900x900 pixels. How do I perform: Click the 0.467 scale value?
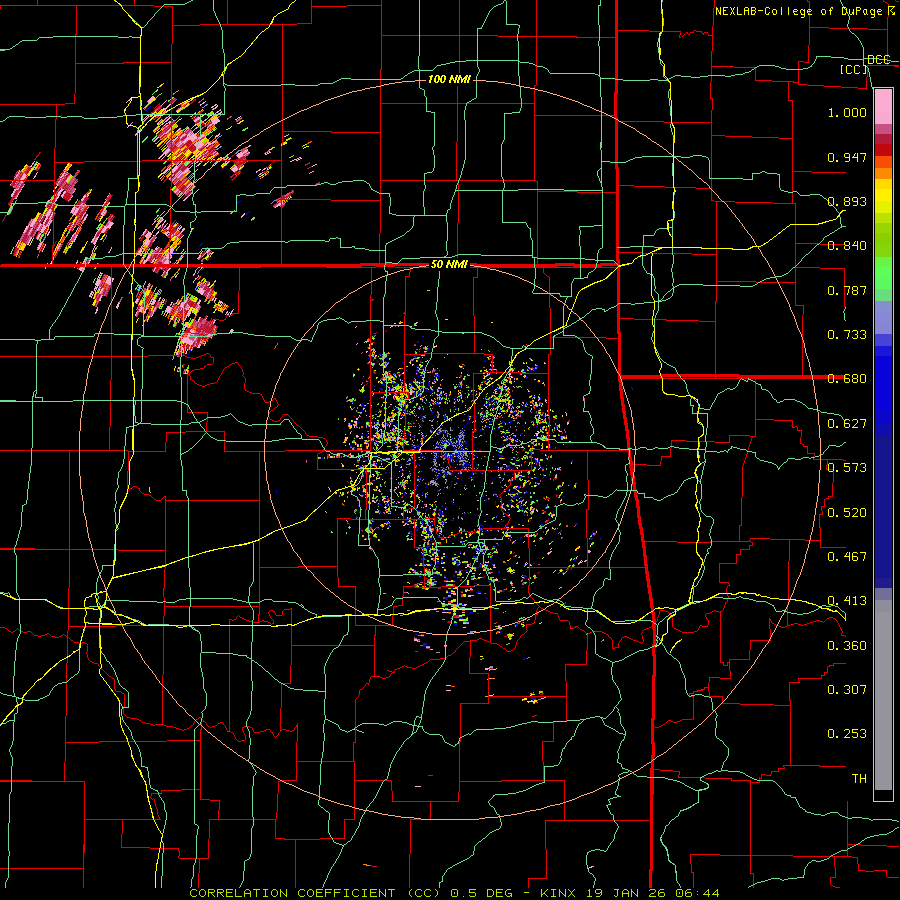[x=847, y=556]
